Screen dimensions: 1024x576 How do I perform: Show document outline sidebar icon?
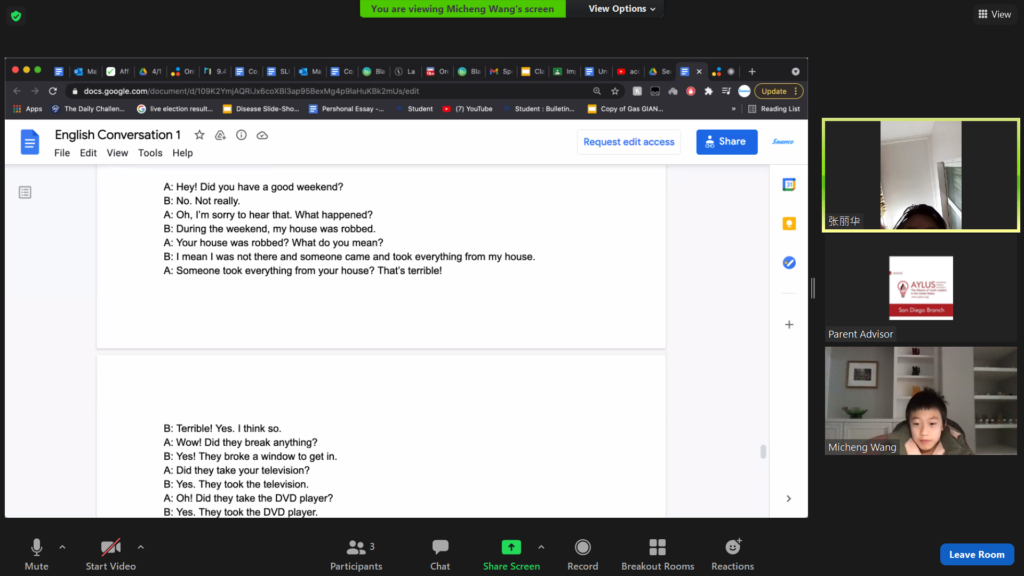coord(25,192)
